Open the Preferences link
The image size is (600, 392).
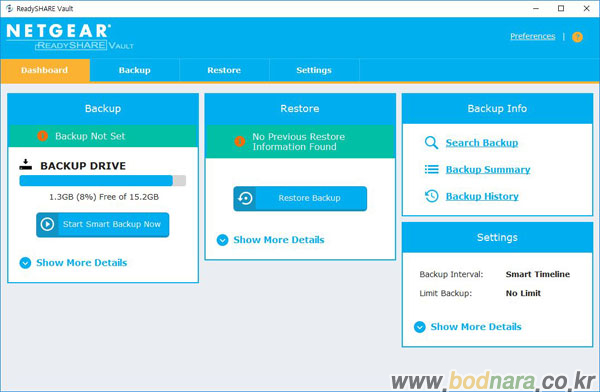[533, 36]
